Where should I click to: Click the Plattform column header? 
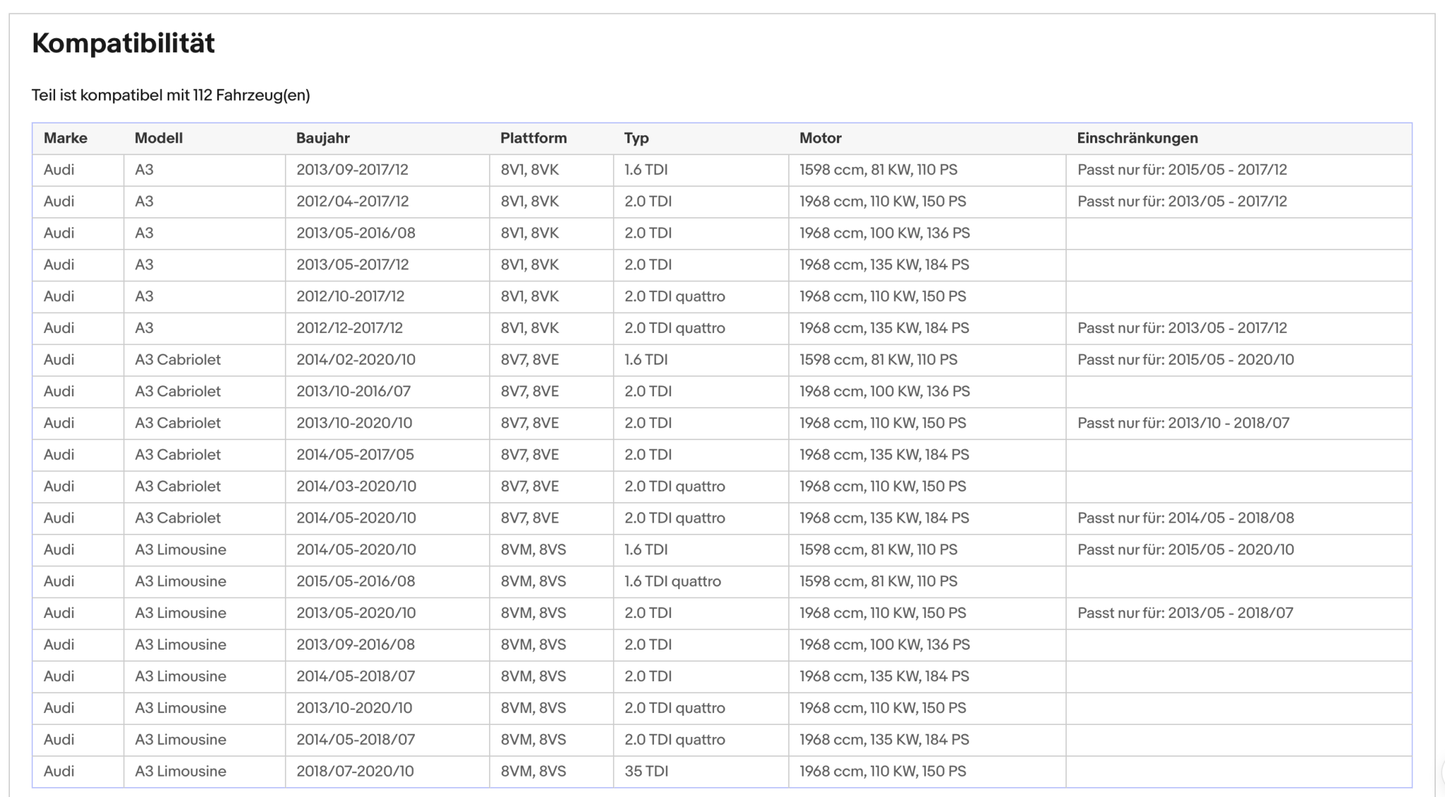533,138
